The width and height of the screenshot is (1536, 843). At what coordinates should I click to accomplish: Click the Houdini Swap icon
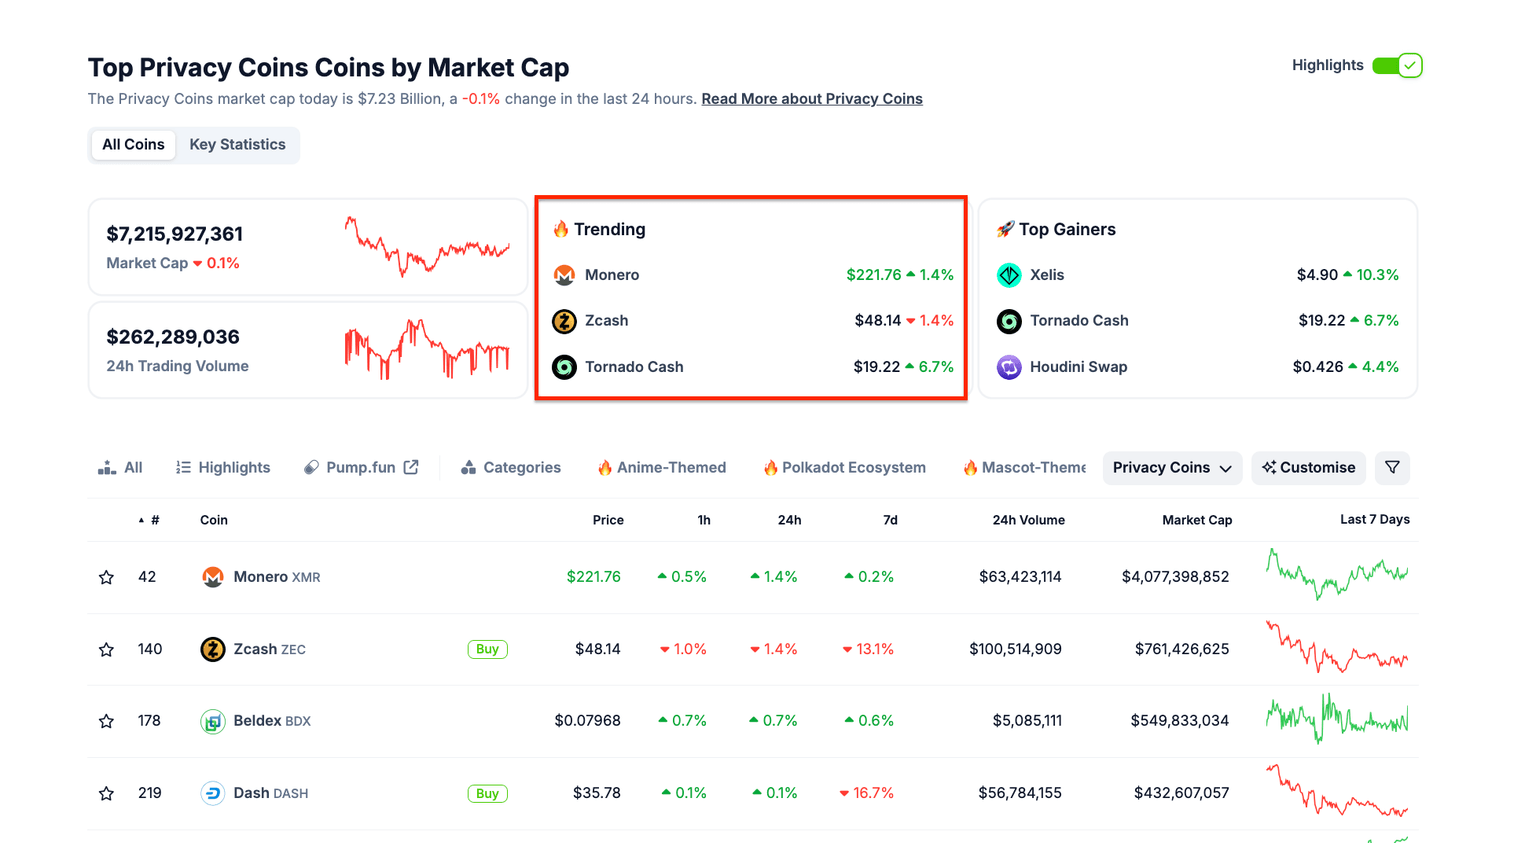pos(1009,367)
